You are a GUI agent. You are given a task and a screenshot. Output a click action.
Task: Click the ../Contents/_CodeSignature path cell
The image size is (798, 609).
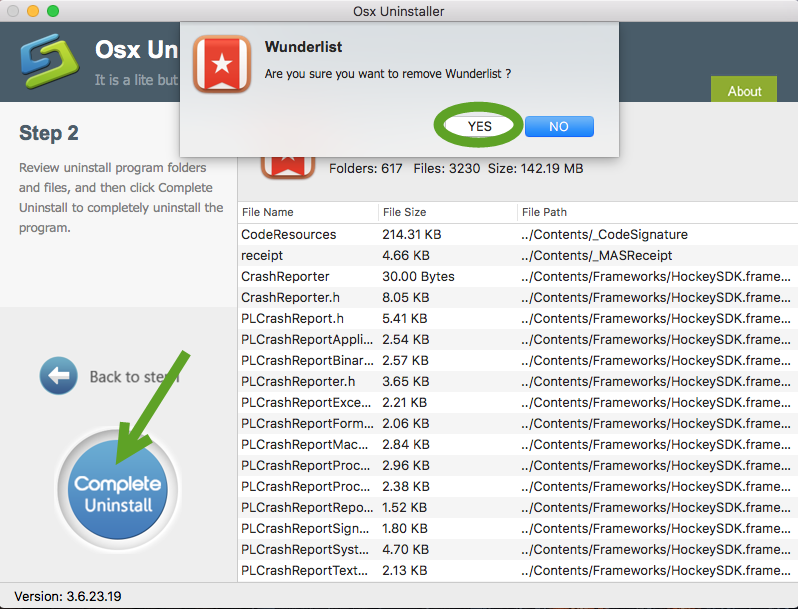tap(604, 235)
